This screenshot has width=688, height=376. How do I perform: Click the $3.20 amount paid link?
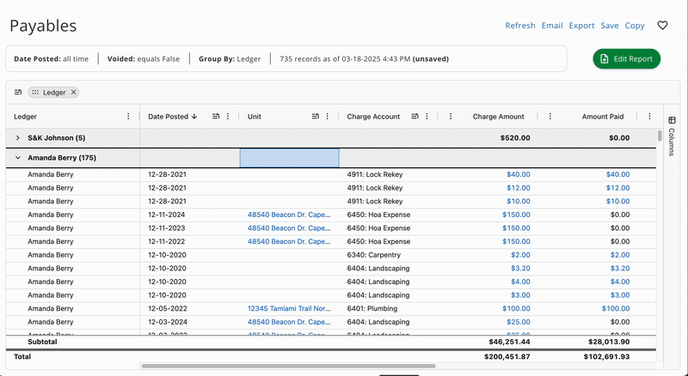coord(620,268)
